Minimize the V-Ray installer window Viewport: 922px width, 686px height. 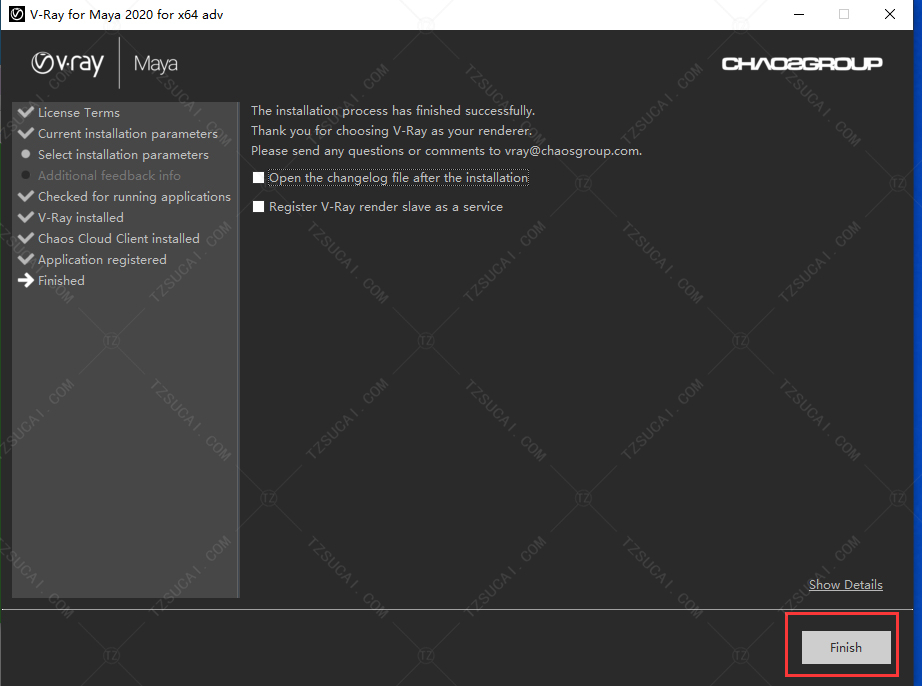point(799,14)
